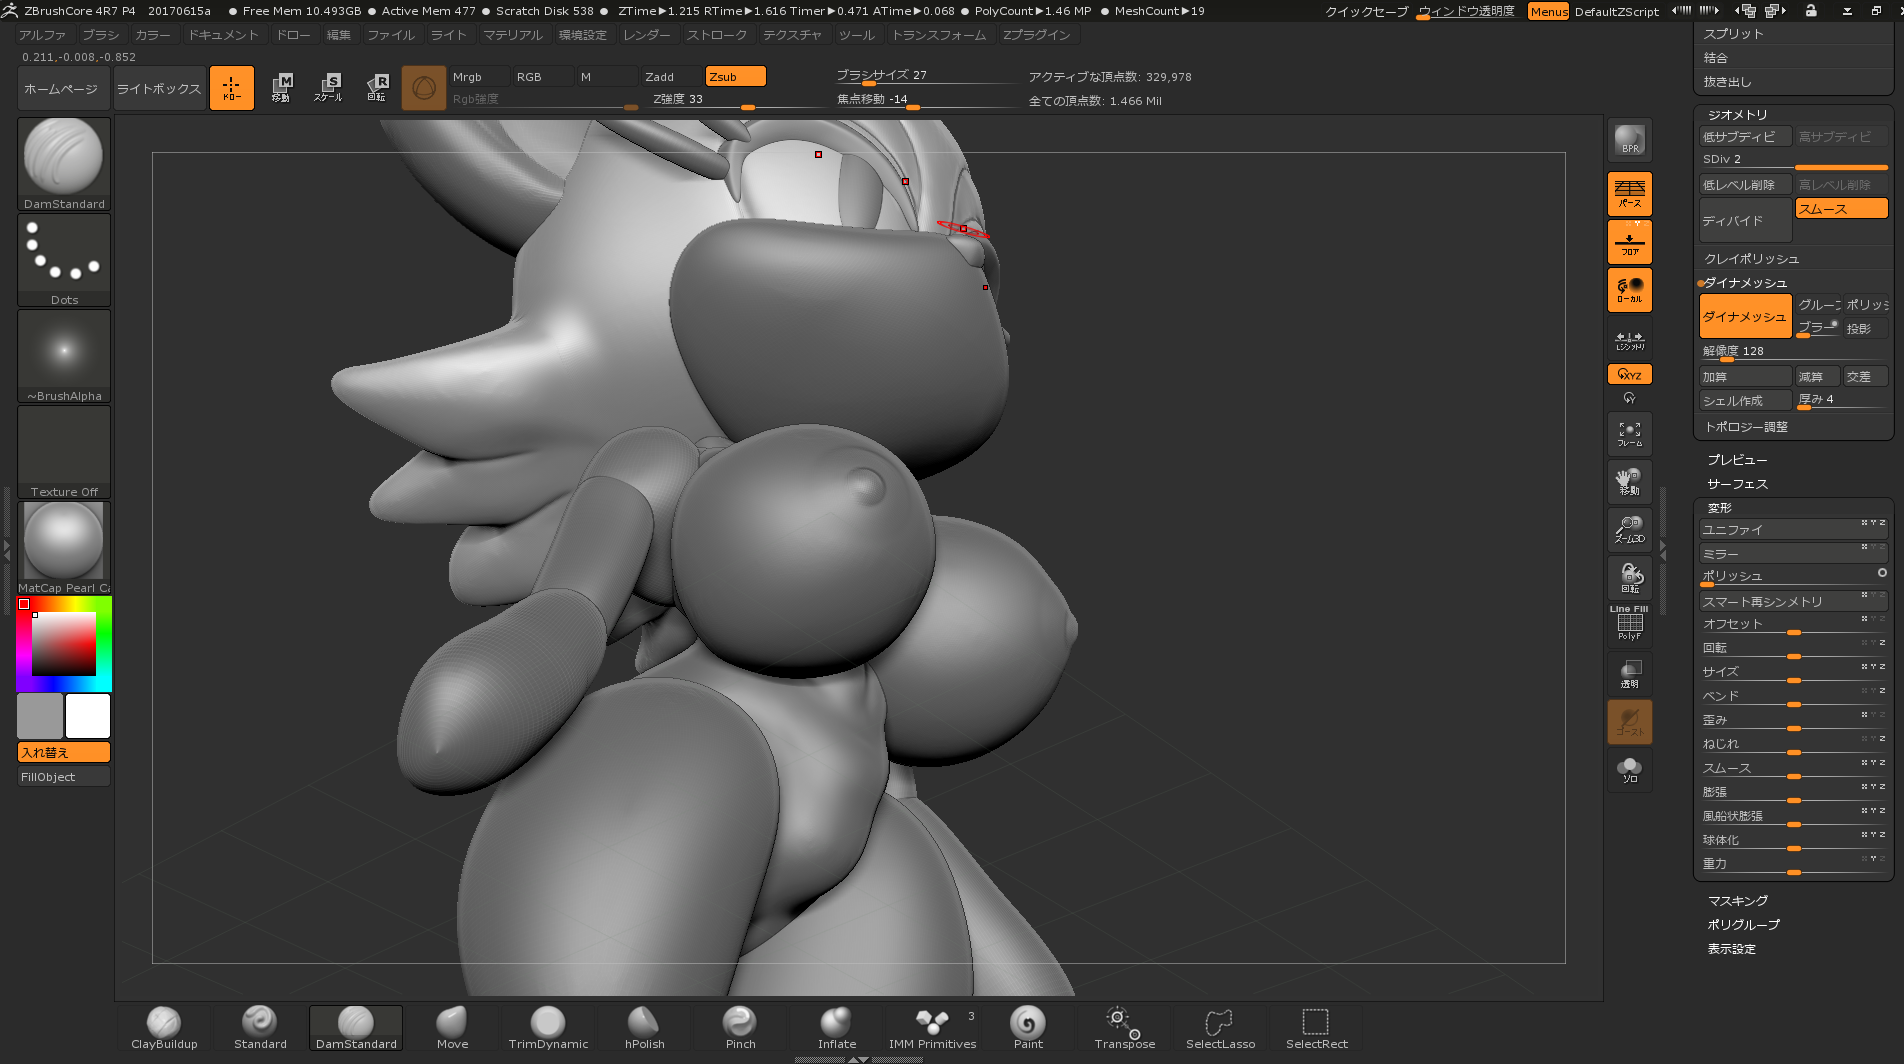The image size is (1904, 1064).
Task: Expand the ポリグループ section
Action: click(x=1743, y=925)
